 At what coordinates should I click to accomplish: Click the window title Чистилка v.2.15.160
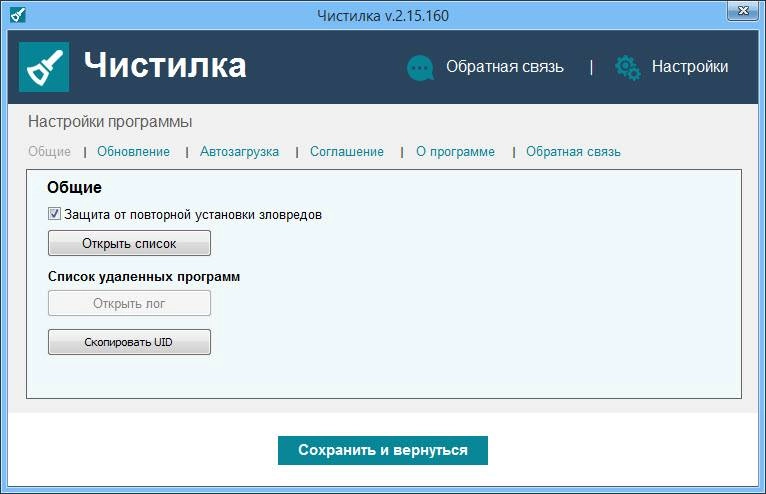(383, 16)
